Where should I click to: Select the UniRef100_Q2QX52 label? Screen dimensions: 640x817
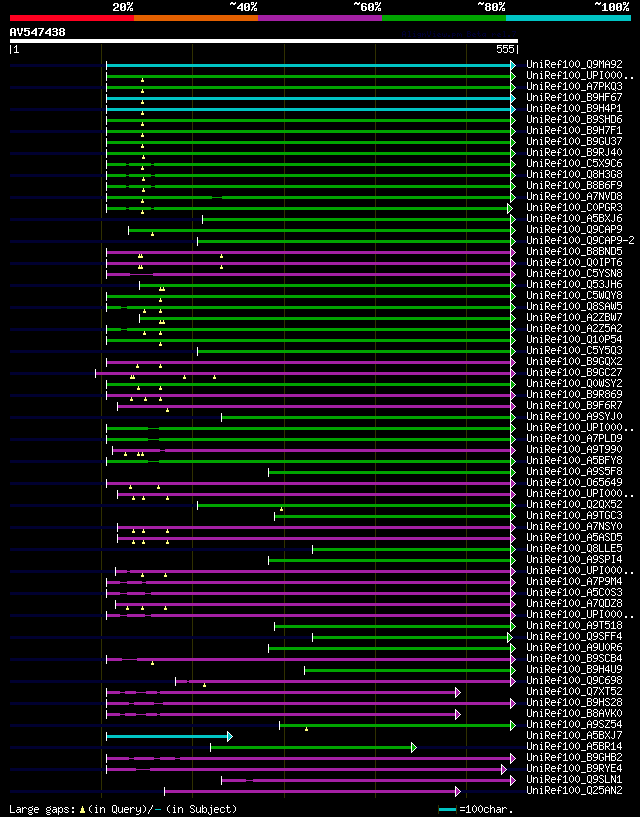(574, 504)
